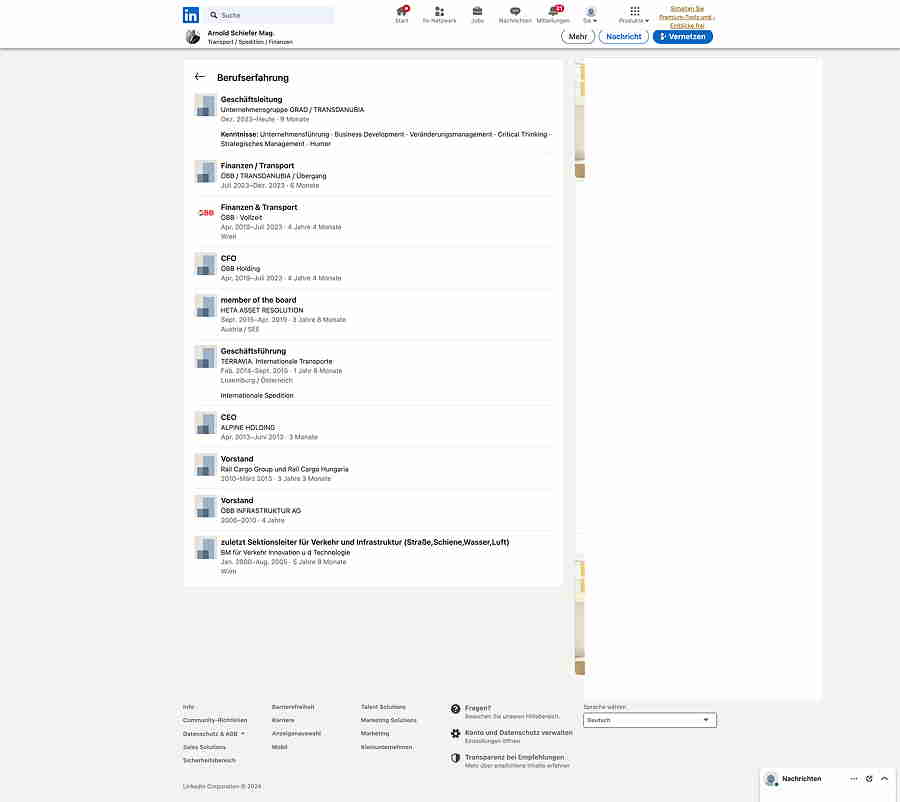900x802 pixels.
Task: Open company logo for Finanzen / Transport entry
Action: [205, 172]
